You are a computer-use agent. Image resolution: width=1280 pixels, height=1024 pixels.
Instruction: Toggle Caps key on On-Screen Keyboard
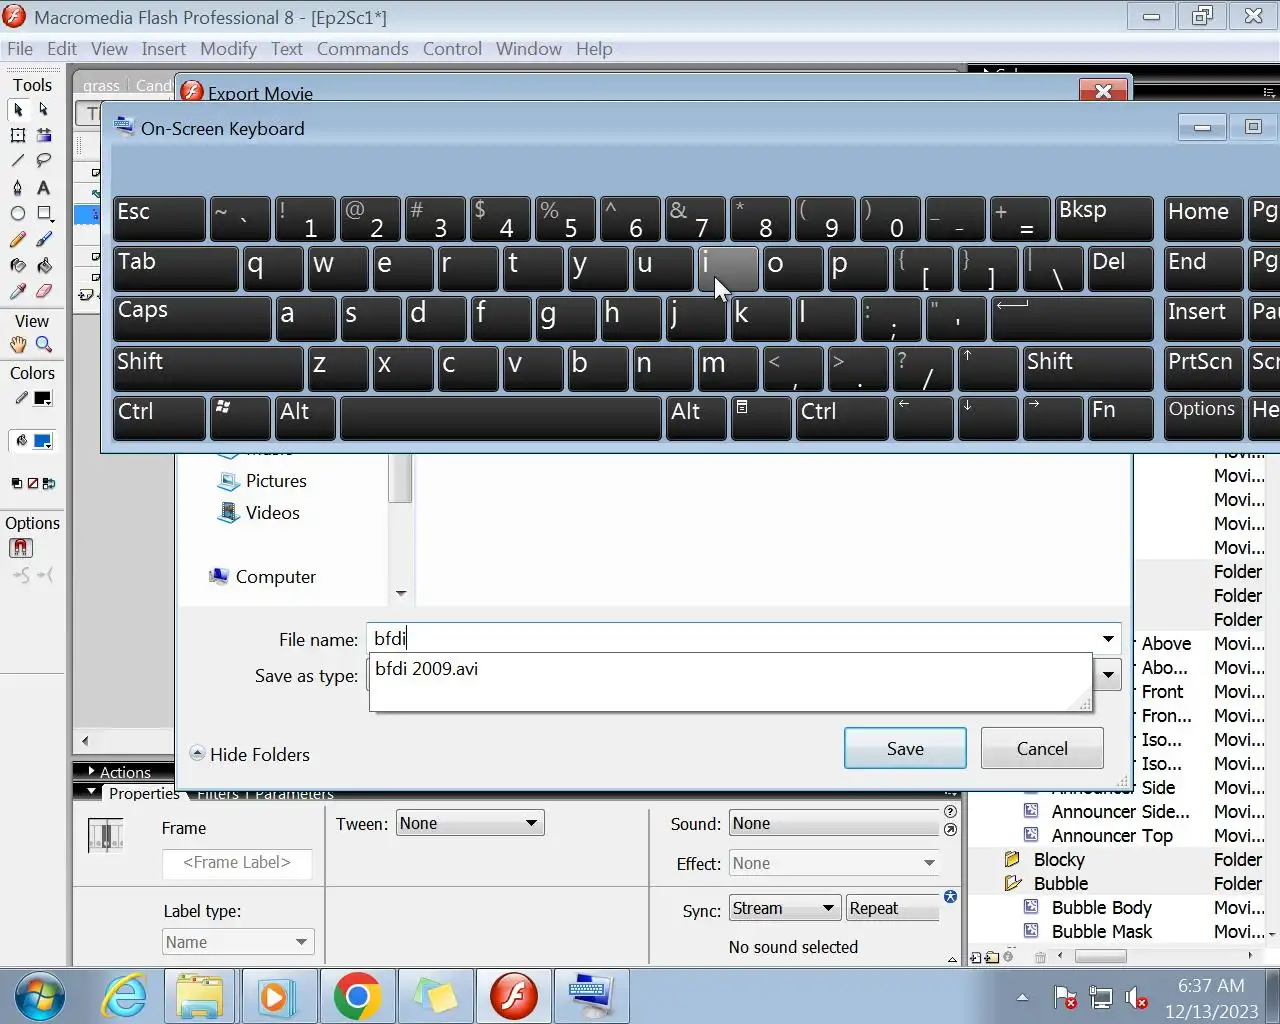[x=191, y=319]
